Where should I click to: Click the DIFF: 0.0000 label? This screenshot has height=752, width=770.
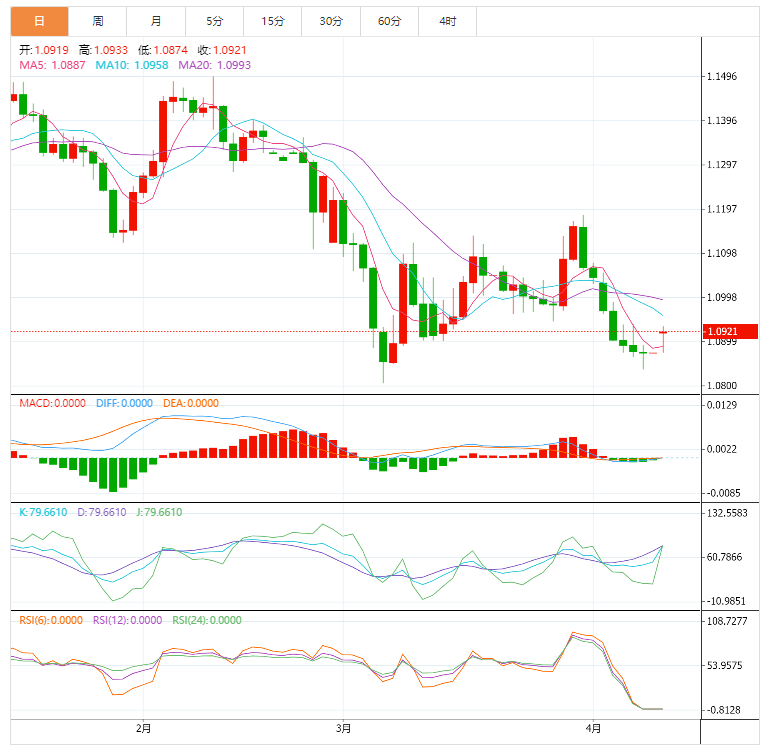point(124,403)
